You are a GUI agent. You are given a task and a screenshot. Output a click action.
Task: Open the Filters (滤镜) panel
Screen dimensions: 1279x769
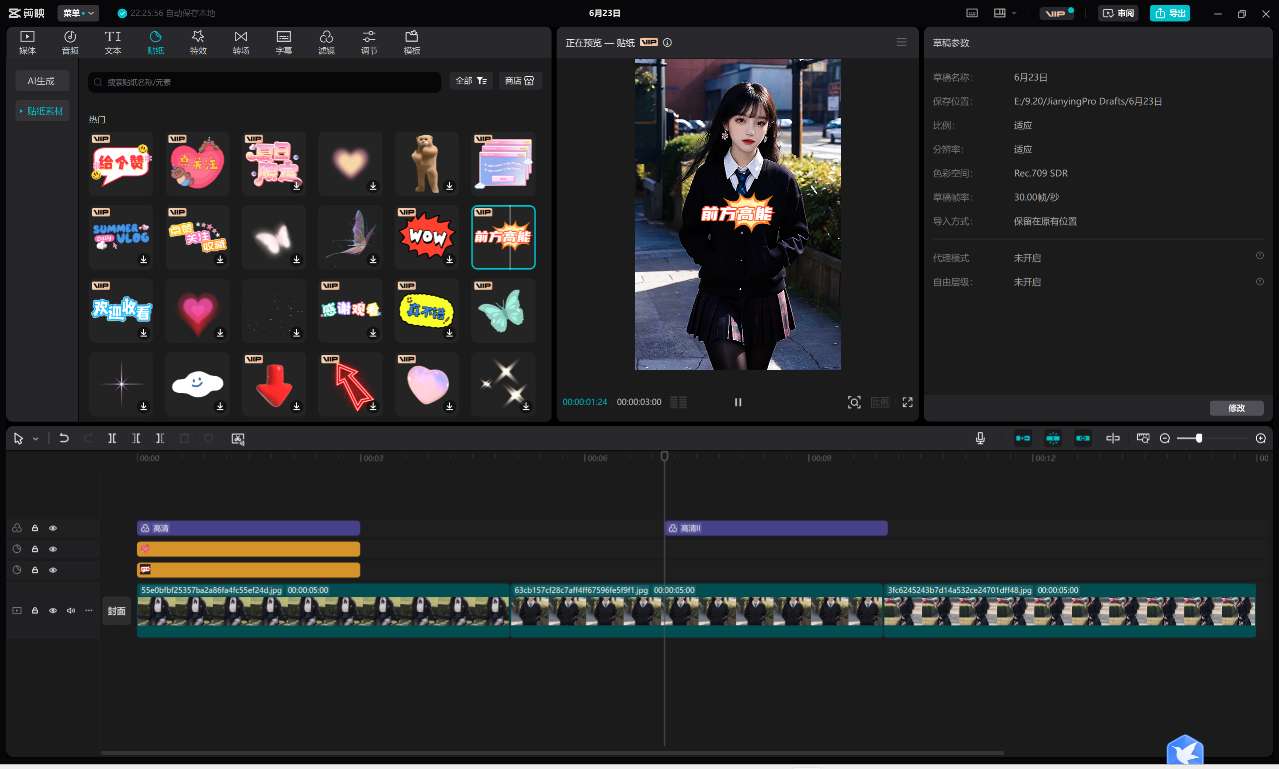click(326, 42)
